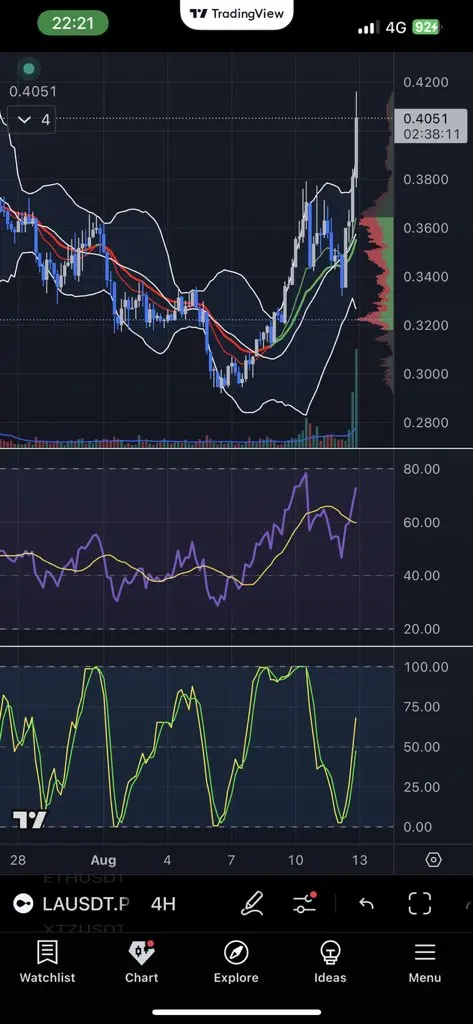Tap the 80.00 RSI scale label
Screen dimensions: 473x1024
pos(421,469)
